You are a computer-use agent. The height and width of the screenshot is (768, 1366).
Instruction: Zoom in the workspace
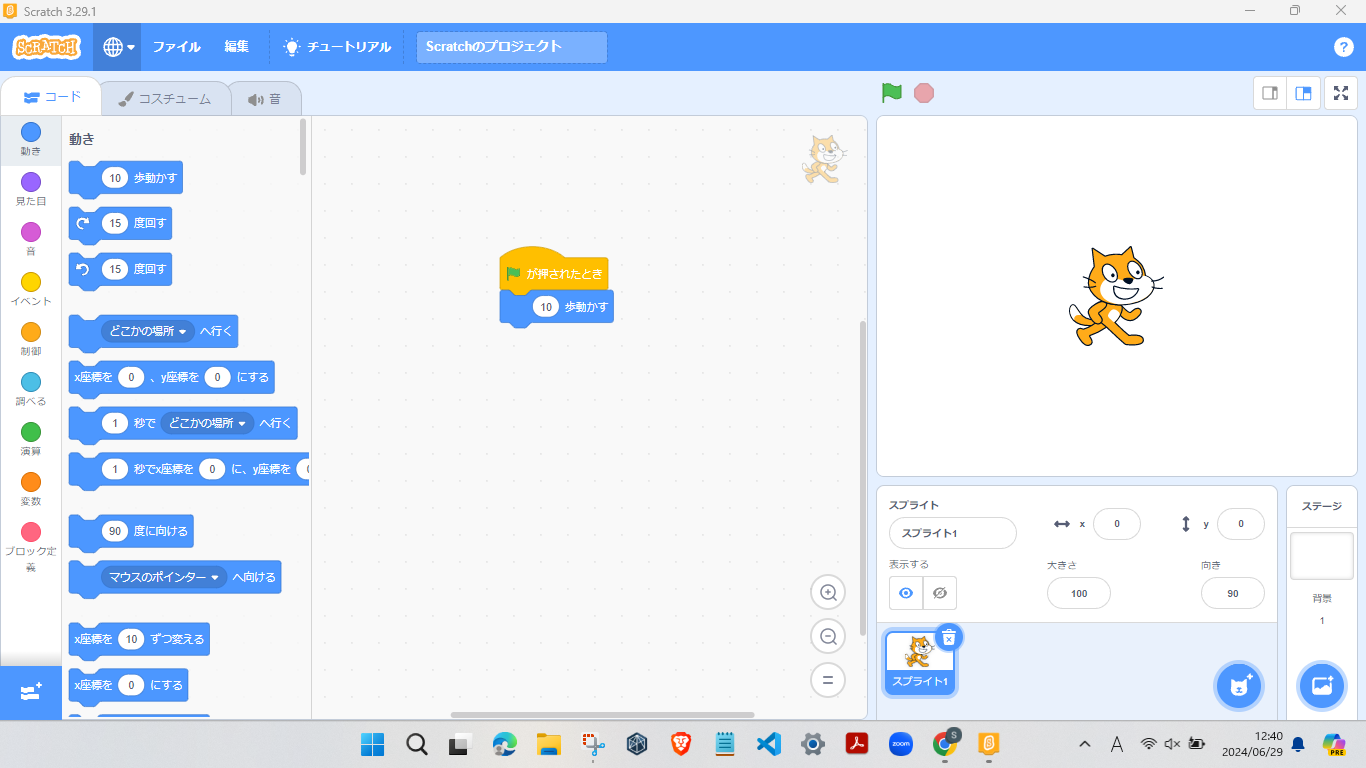pyautogui.click(x=828, y=592)
